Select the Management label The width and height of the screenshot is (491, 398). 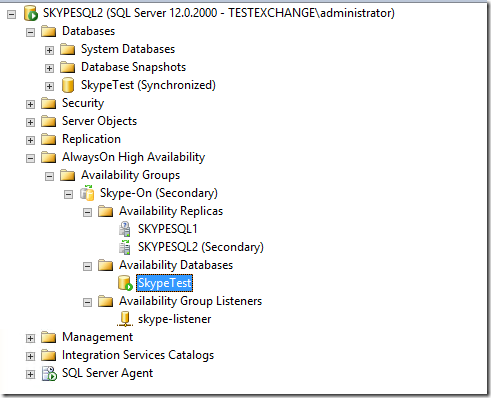click(98, 337)
